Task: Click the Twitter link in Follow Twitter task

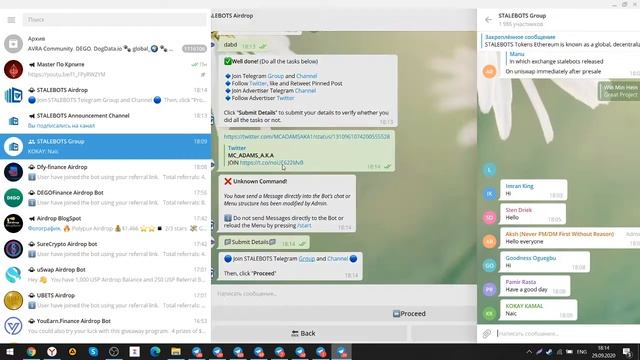Action: pos(258,83)
